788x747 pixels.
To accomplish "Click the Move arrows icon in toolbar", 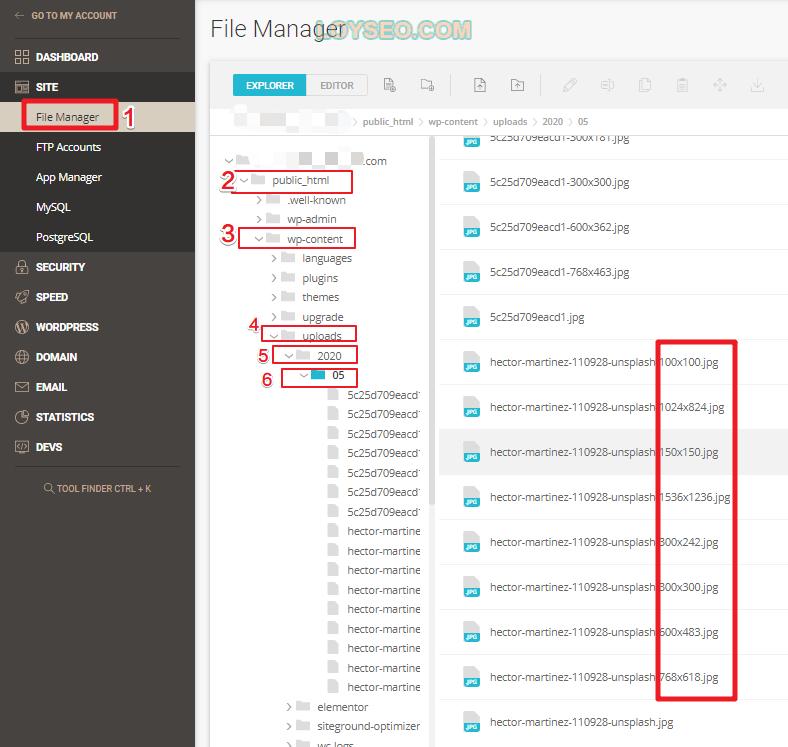I will pos(719,85).
